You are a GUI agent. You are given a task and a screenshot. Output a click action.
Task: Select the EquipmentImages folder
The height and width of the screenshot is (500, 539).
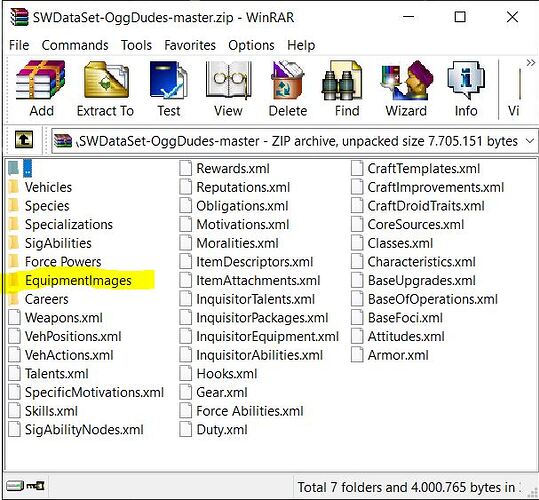click(x=70, y=280)
